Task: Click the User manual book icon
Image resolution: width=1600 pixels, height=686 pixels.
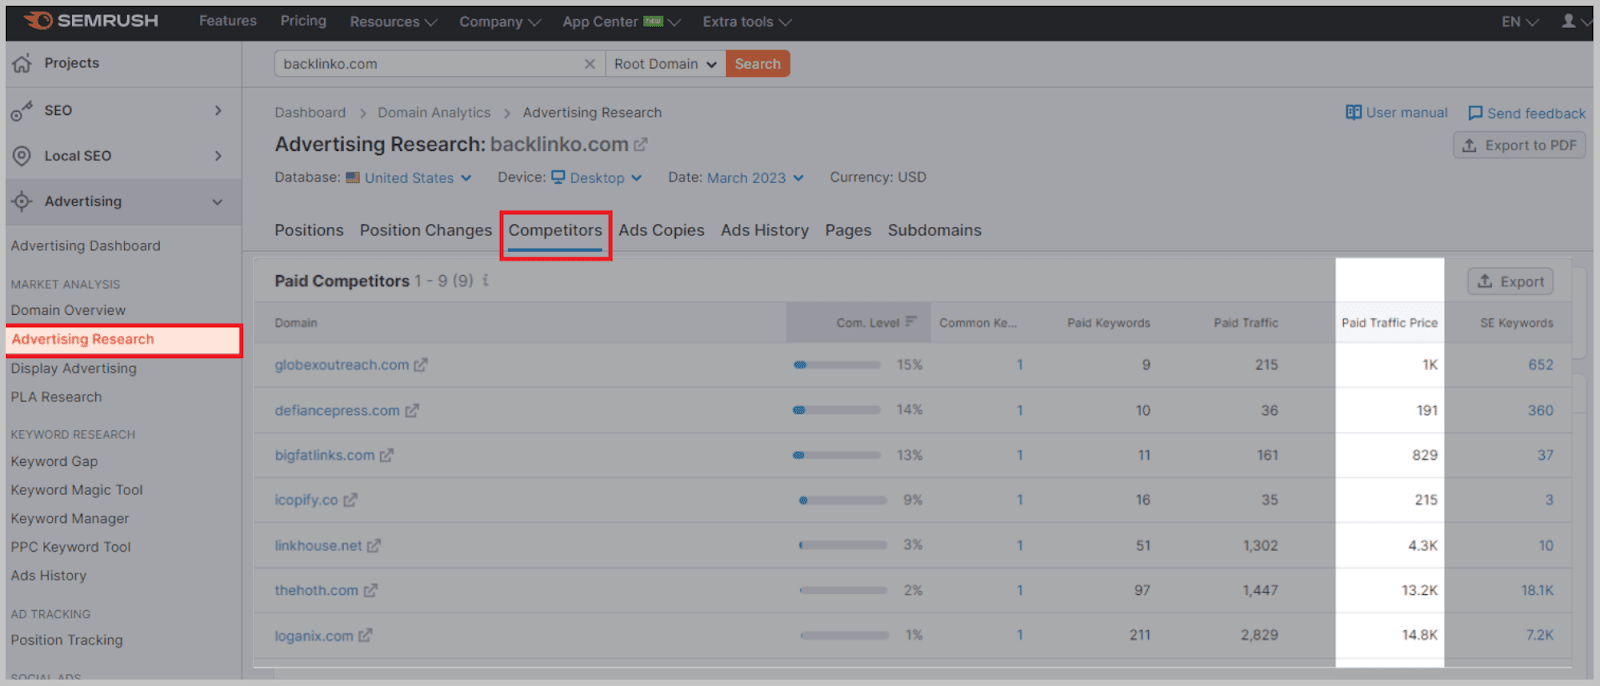Action: (1354, 113)
